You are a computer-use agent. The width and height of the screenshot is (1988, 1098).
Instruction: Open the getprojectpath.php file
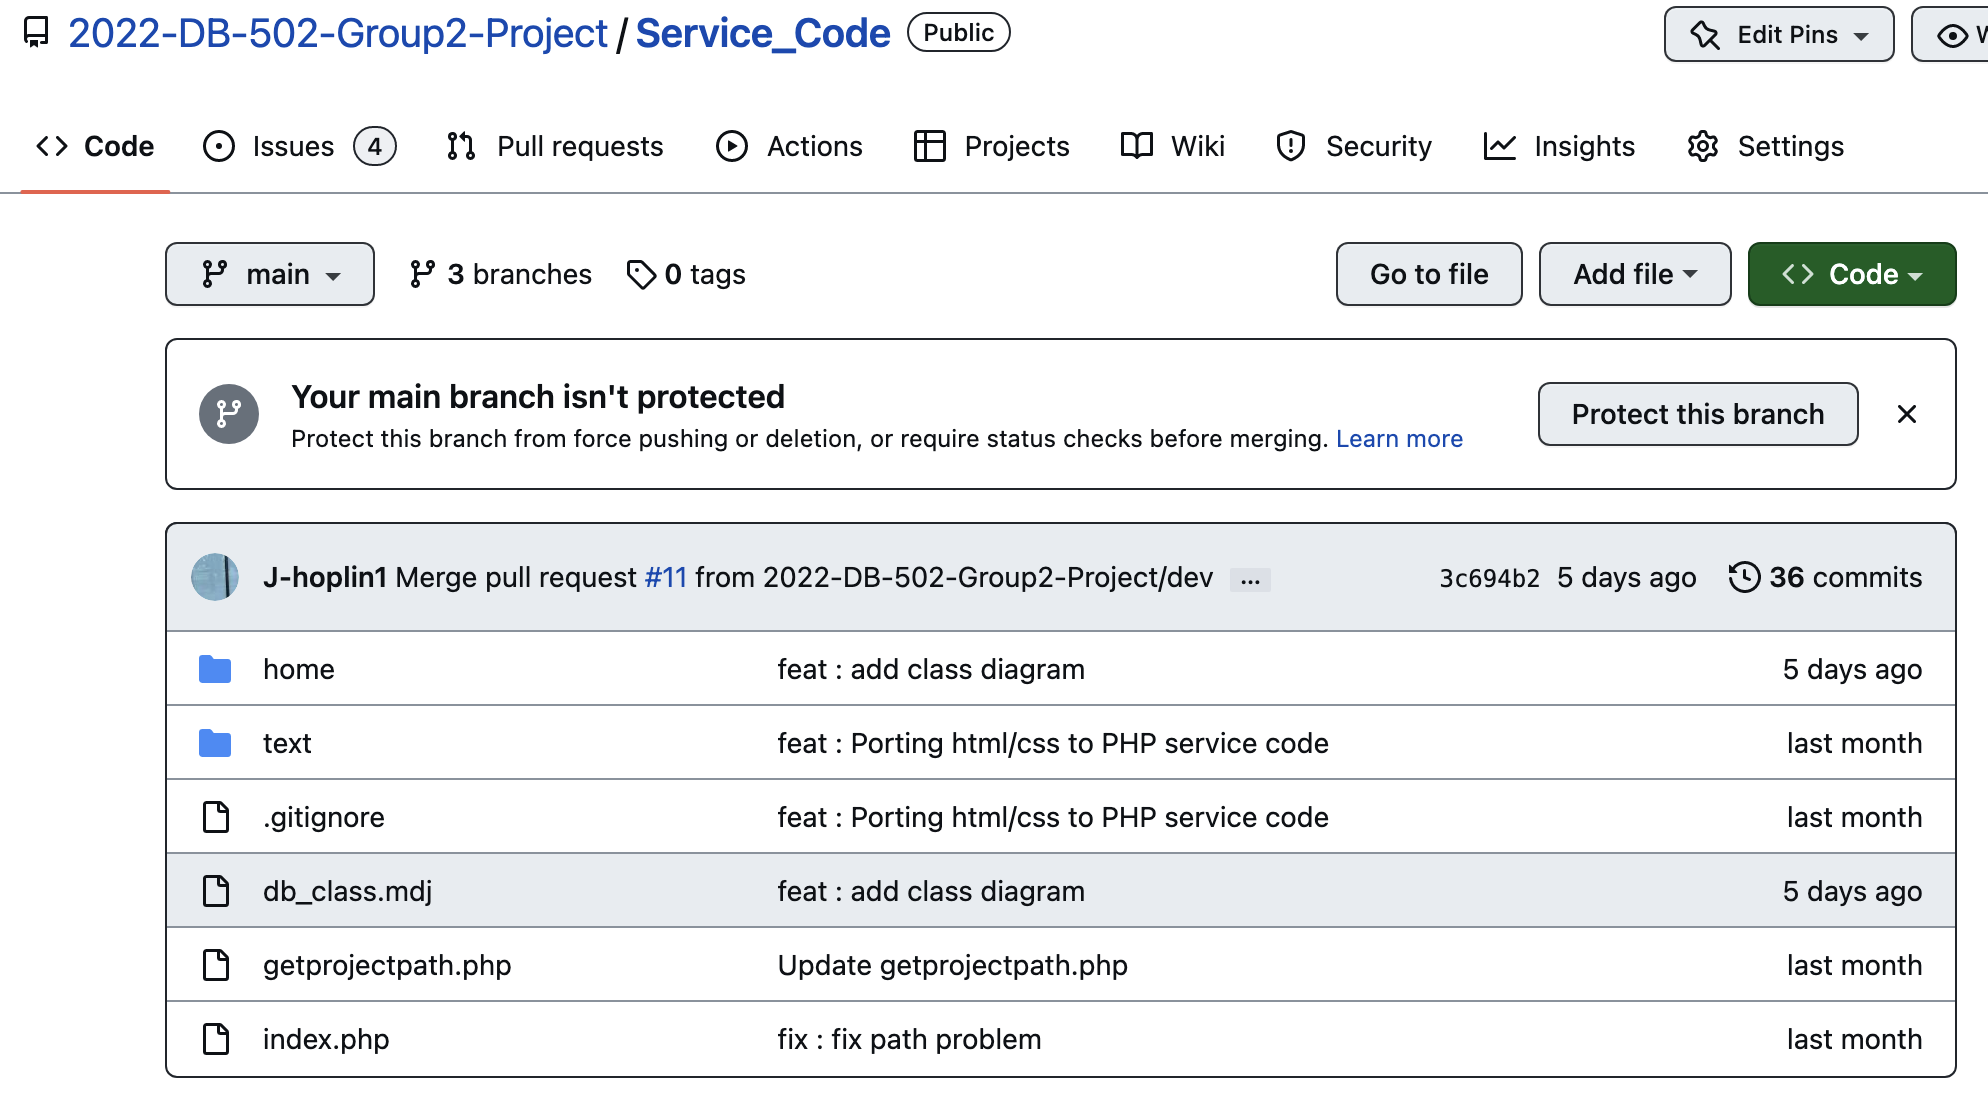click(387, 965)
